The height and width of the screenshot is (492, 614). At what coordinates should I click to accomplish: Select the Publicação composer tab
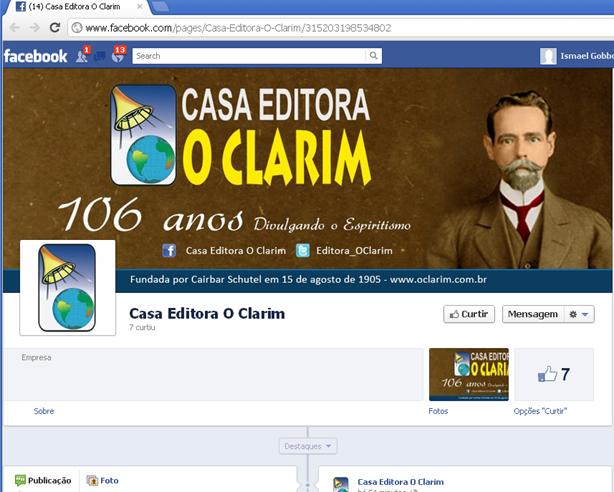coord(43,481)
